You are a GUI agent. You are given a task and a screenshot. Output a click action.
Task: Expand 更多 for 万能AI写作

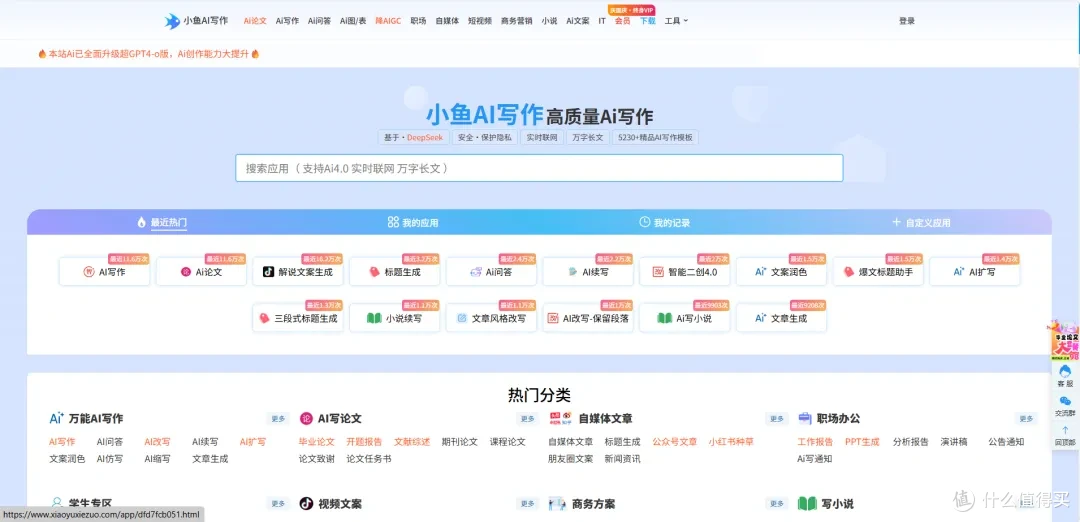[278, 419]
